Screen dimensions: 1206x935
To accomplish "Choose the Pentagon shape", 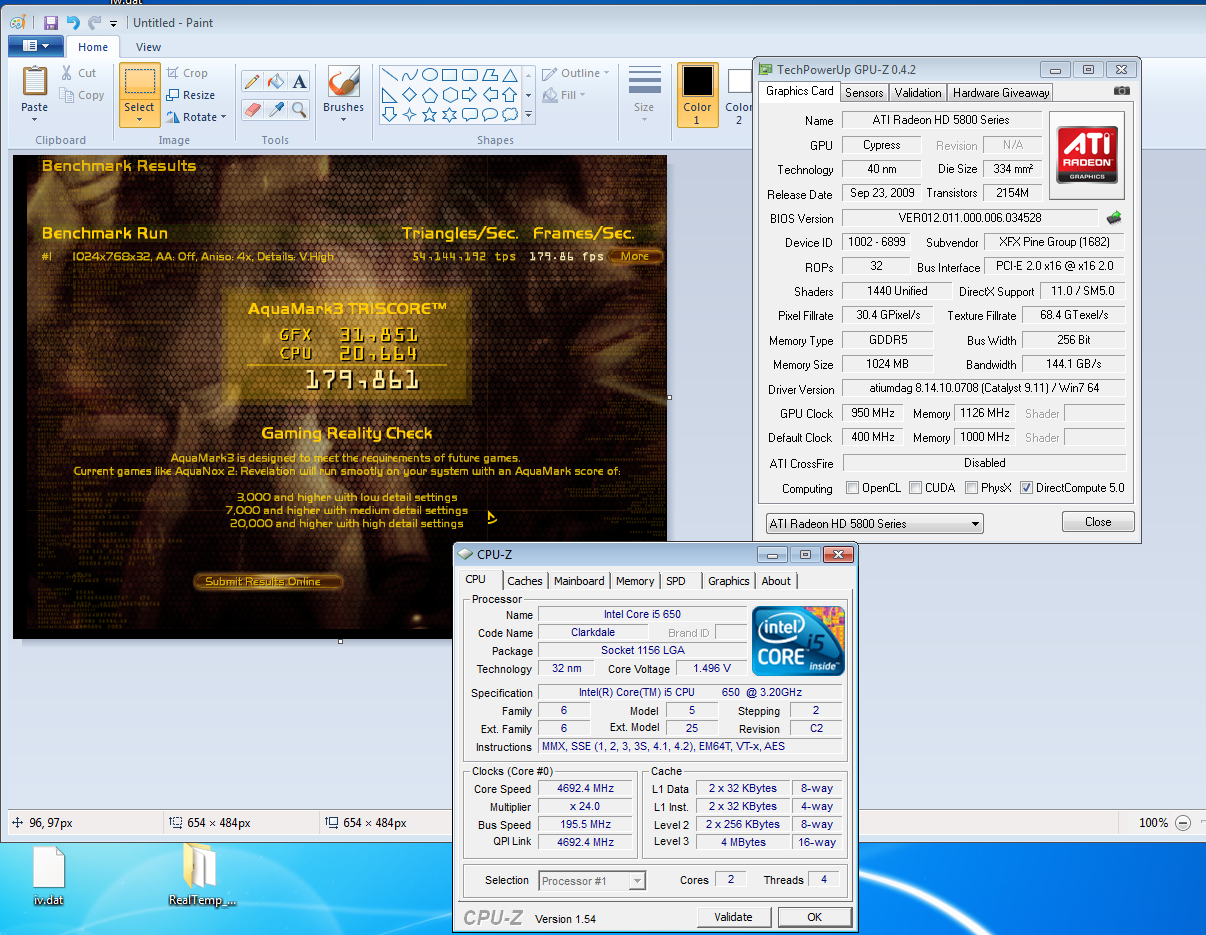I will [429, 95].
